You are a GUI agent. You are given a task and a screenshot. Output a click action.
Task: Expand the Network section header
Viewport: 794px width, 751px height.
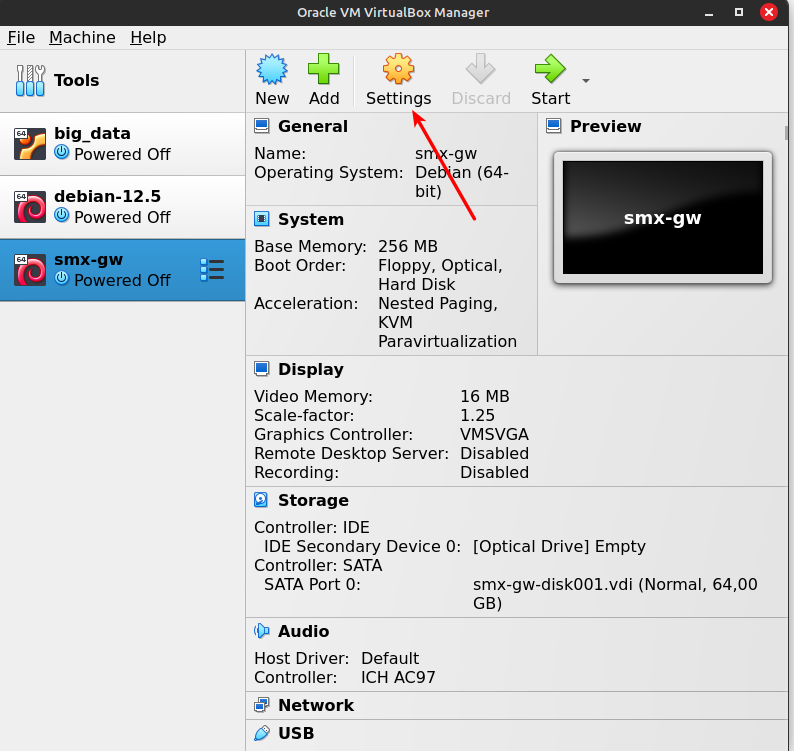click(x=315, y=705)
